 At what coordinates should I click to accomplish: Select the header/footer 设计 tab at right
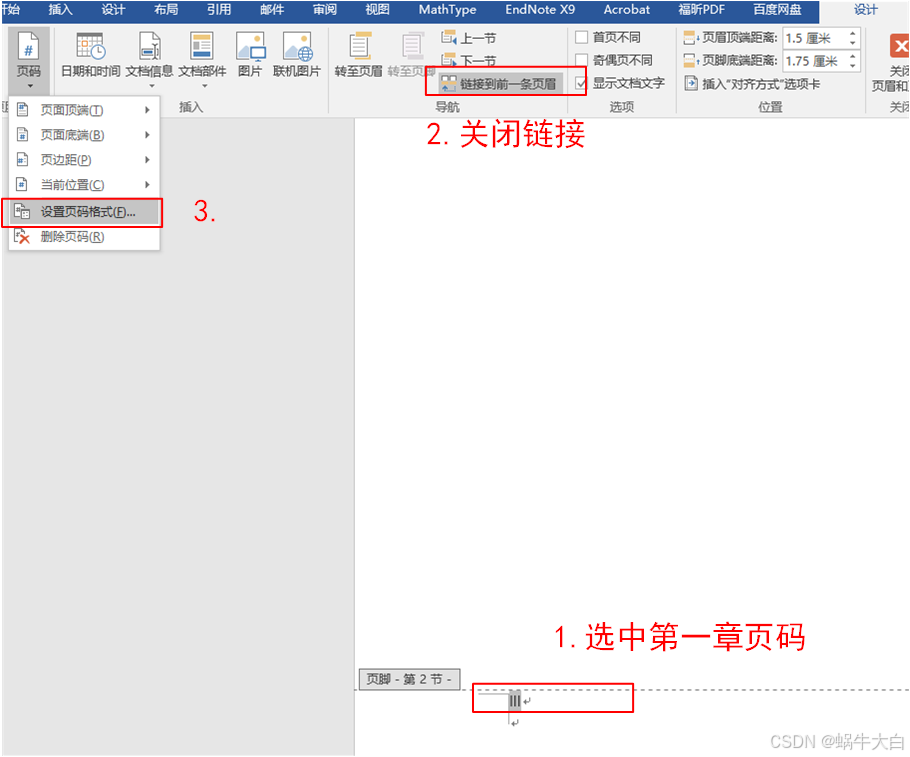pyautogui.click(x=865, y=9)
